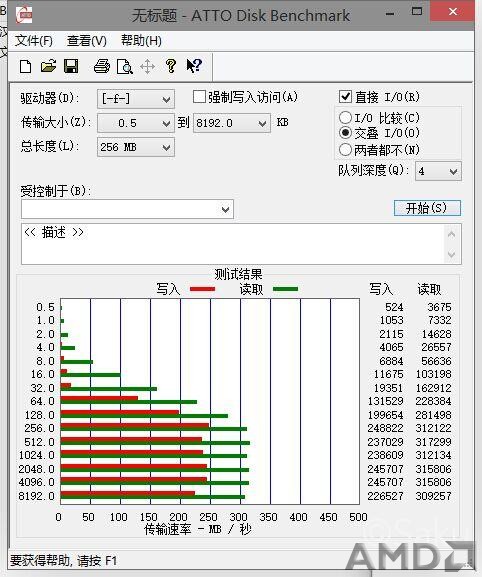Click the green 读取 legend swatch

pyautogui.click(x=286, y=289)
